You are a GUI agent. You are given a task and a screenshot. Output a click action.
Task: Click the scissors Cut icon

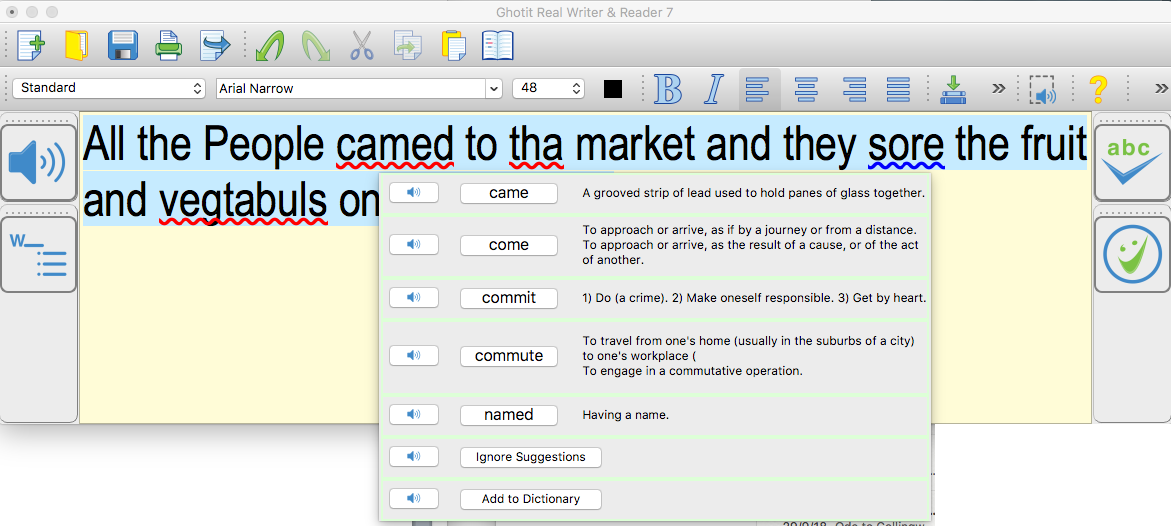(361, 46)
